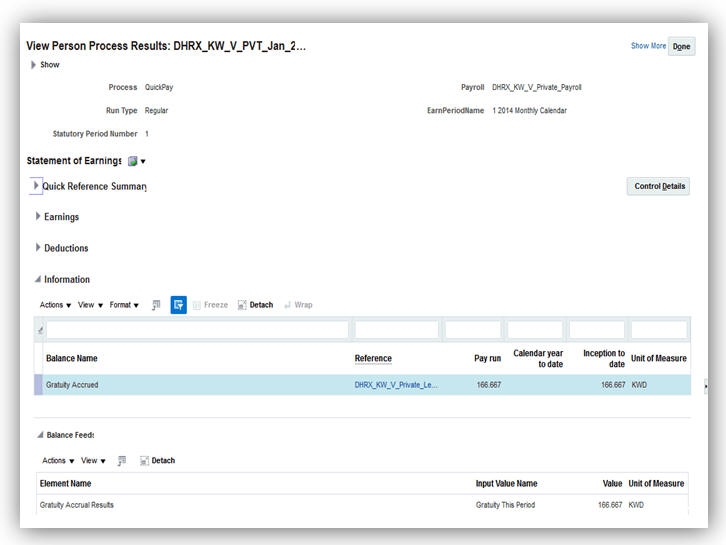Click the Reference filter field

click(396, 330)
